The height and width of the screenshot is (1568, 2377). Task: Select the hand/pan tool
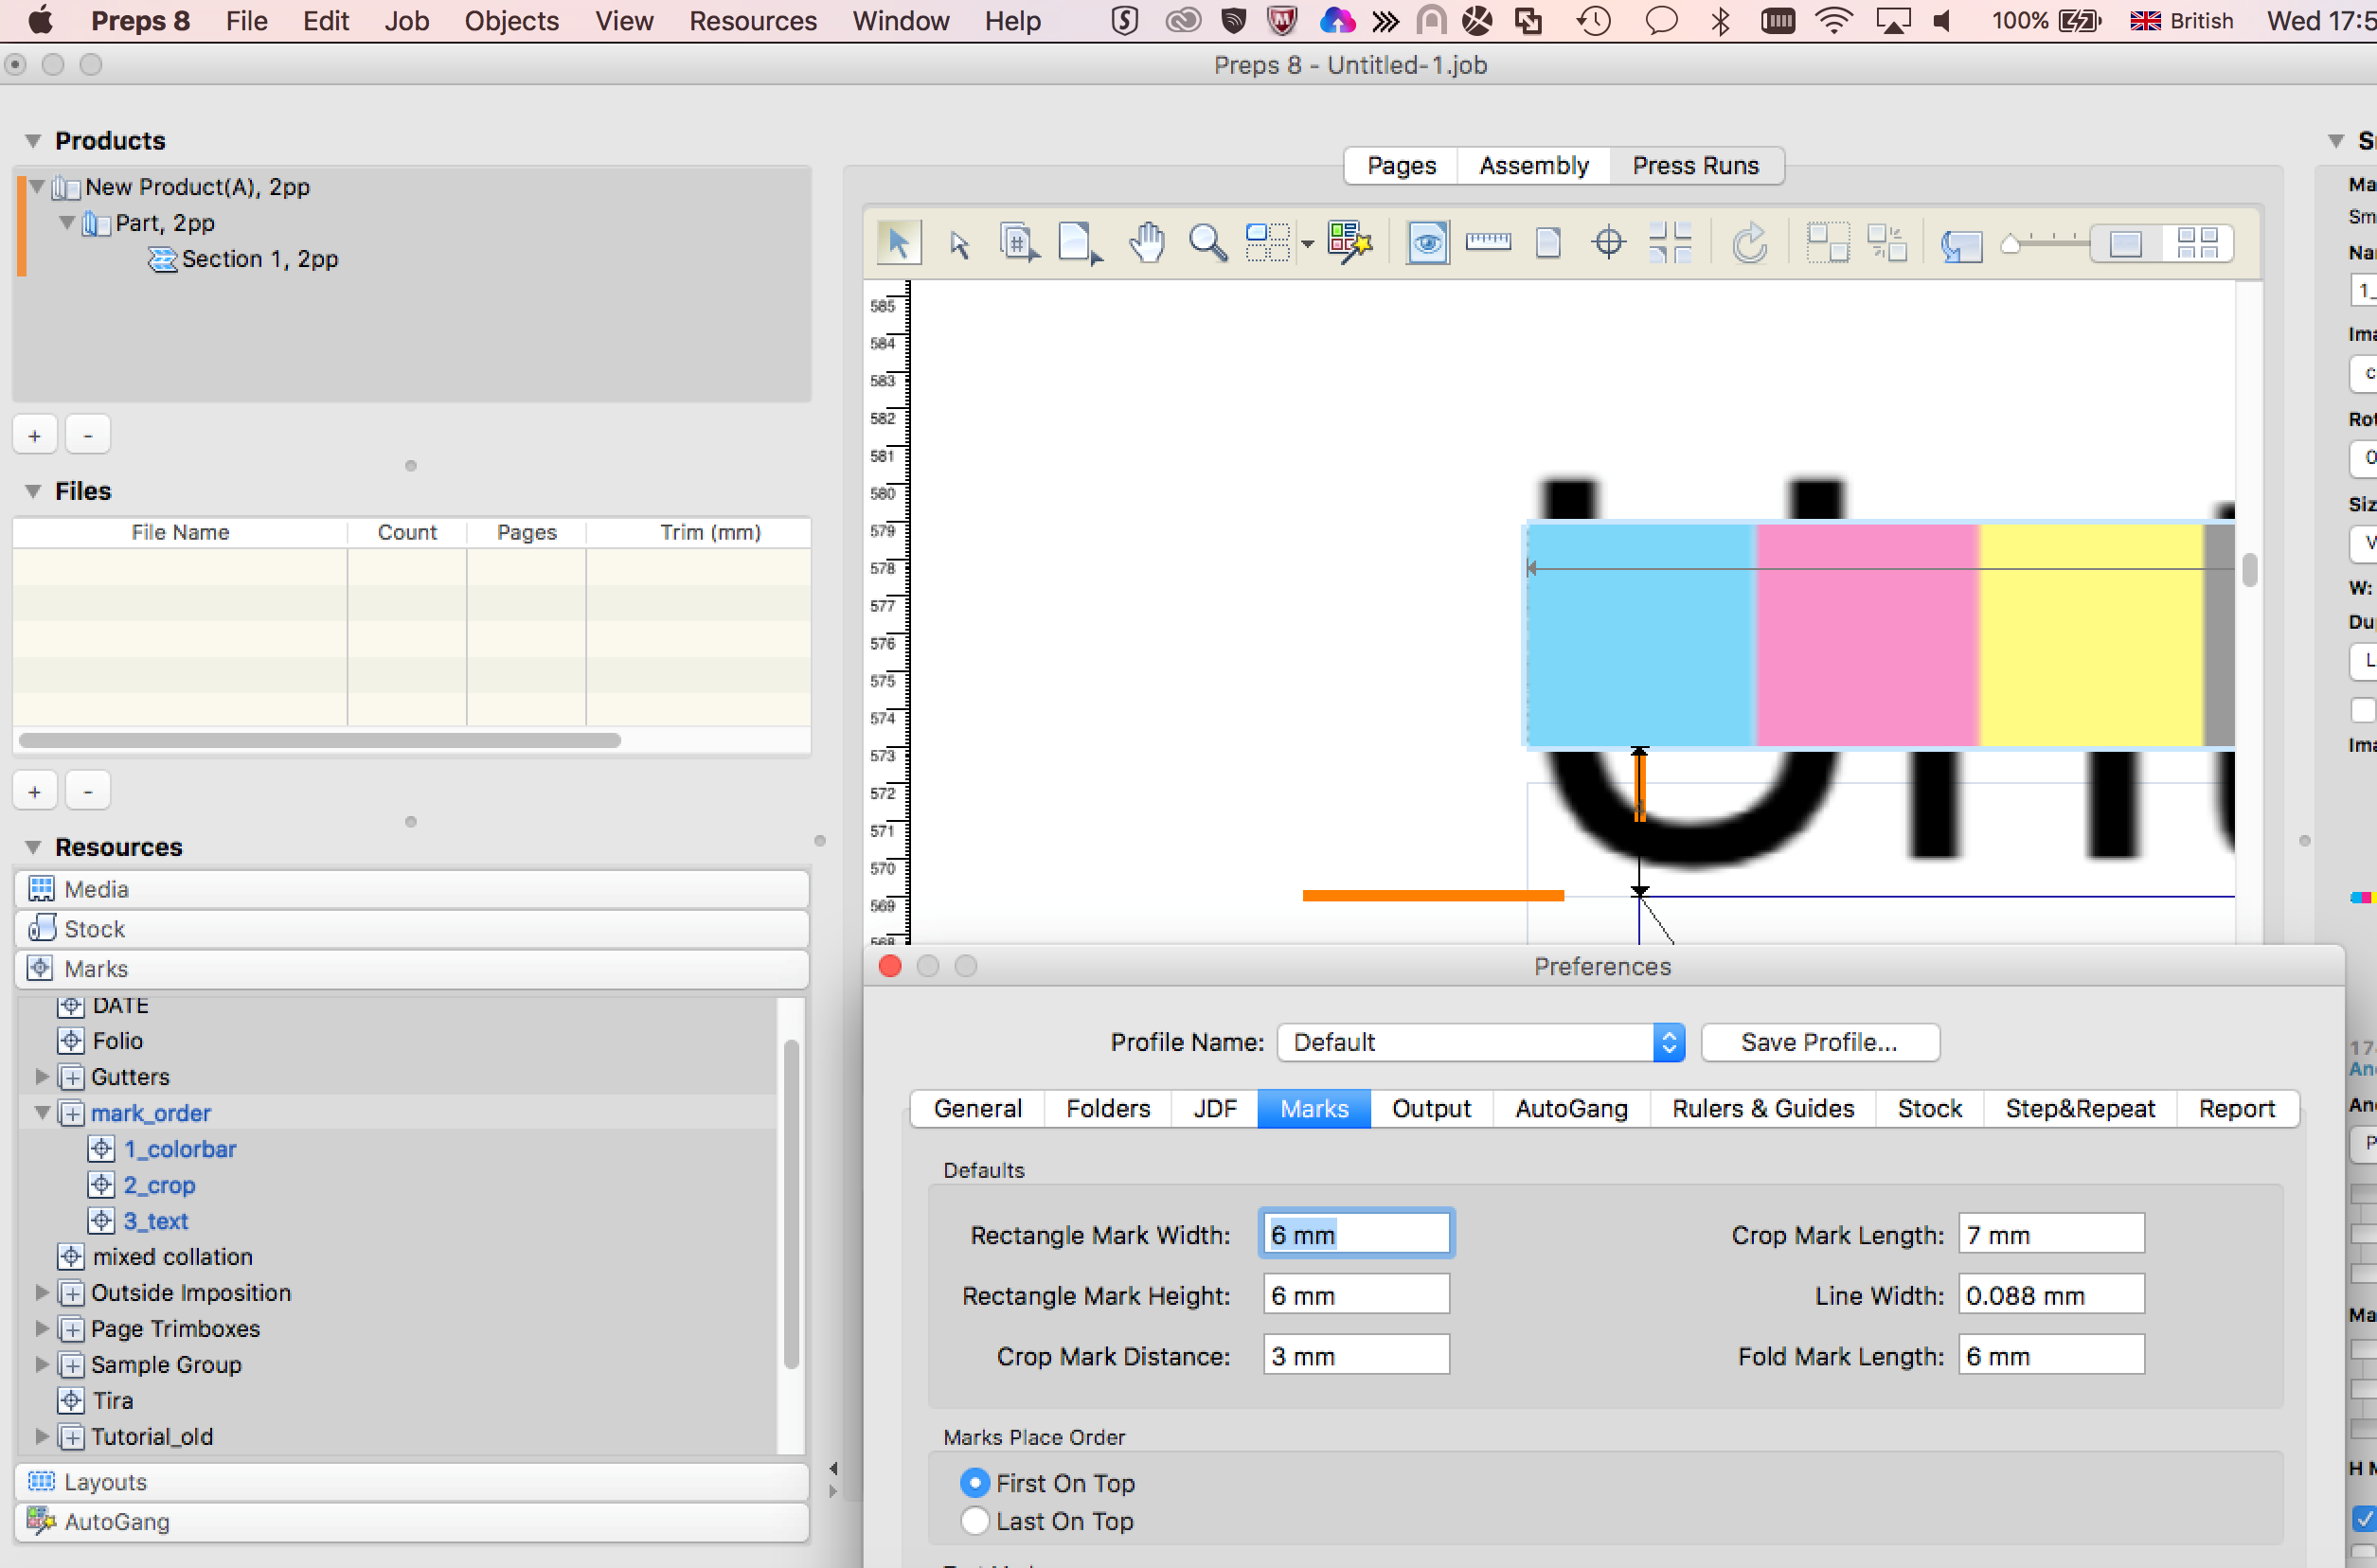[x=1147, y=243]
